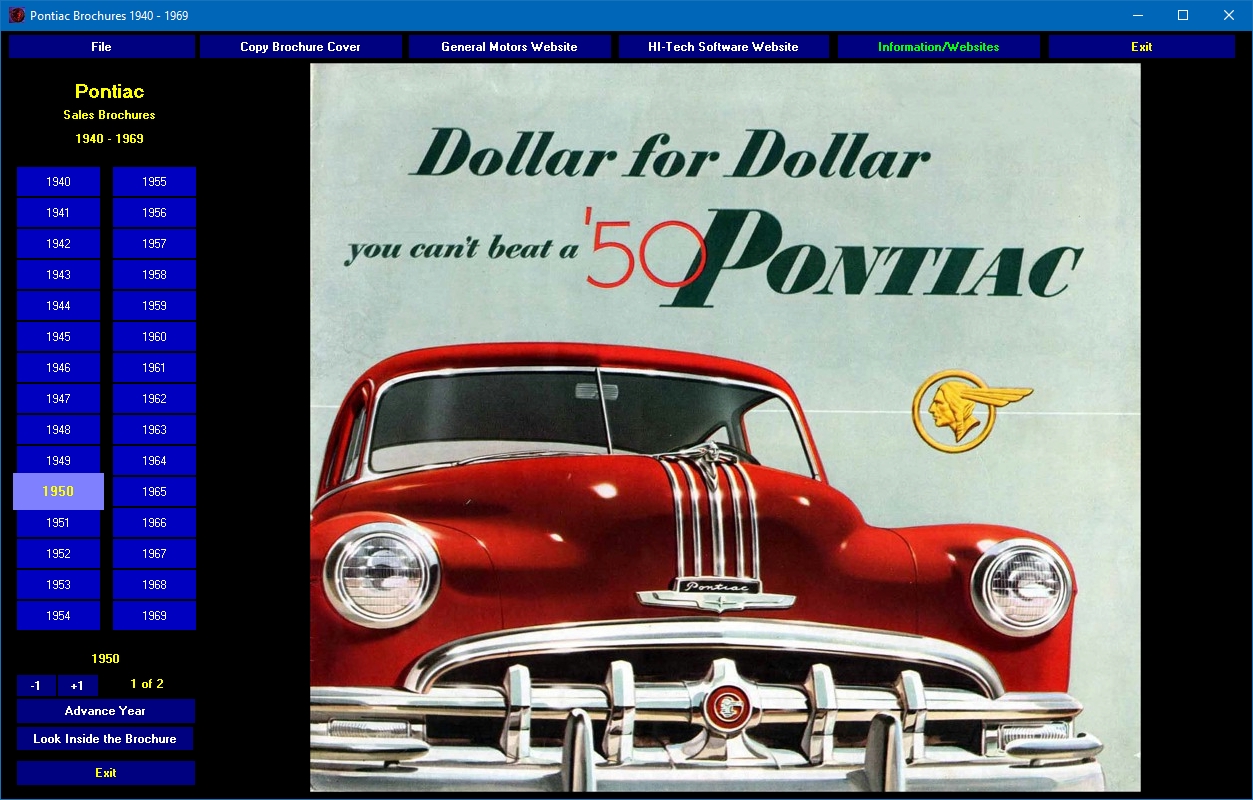Select the 1941 year button
The image size is (1253, 800).
coord(58,213)
